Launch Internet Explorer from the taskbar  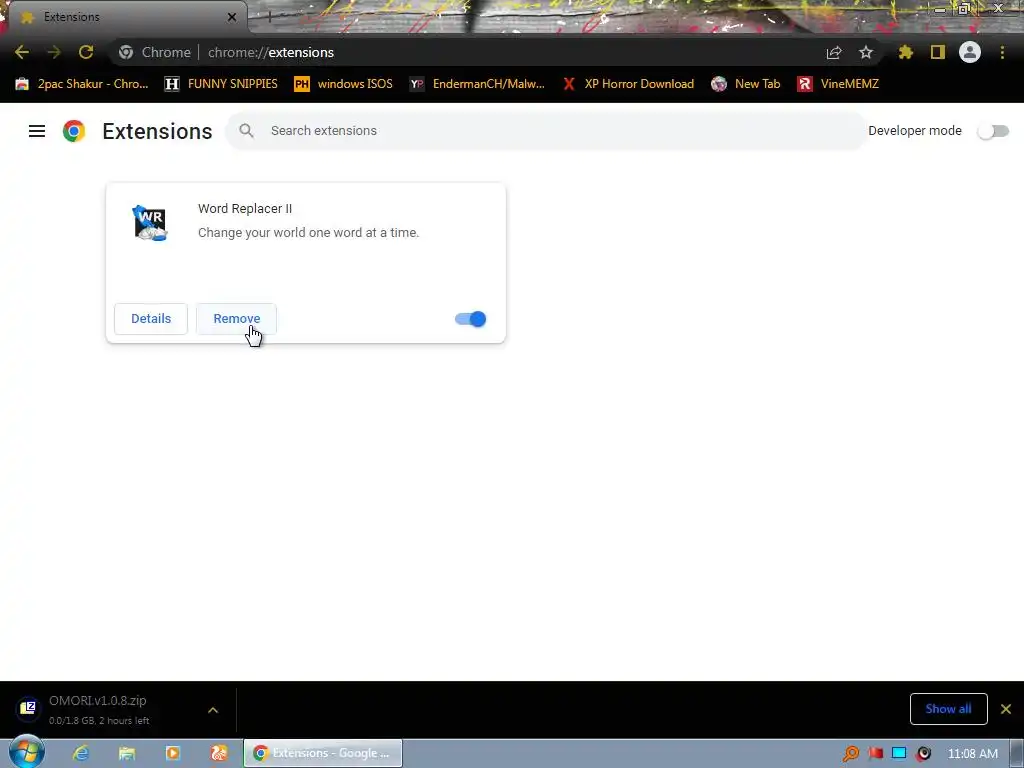tap(80, 753)
